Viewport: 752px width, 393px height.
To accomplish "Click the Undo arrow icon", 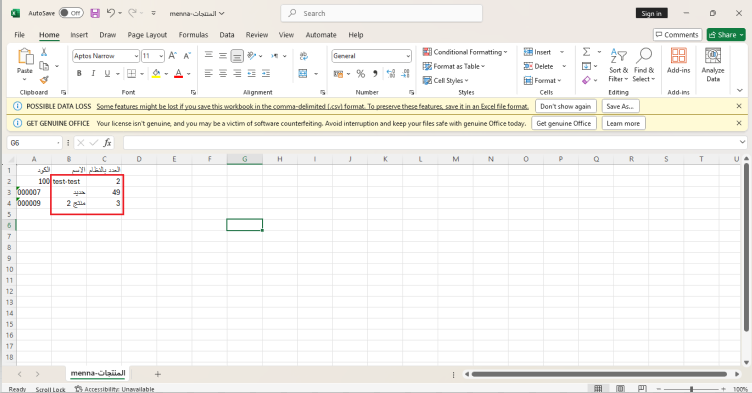I will point(110,13).
